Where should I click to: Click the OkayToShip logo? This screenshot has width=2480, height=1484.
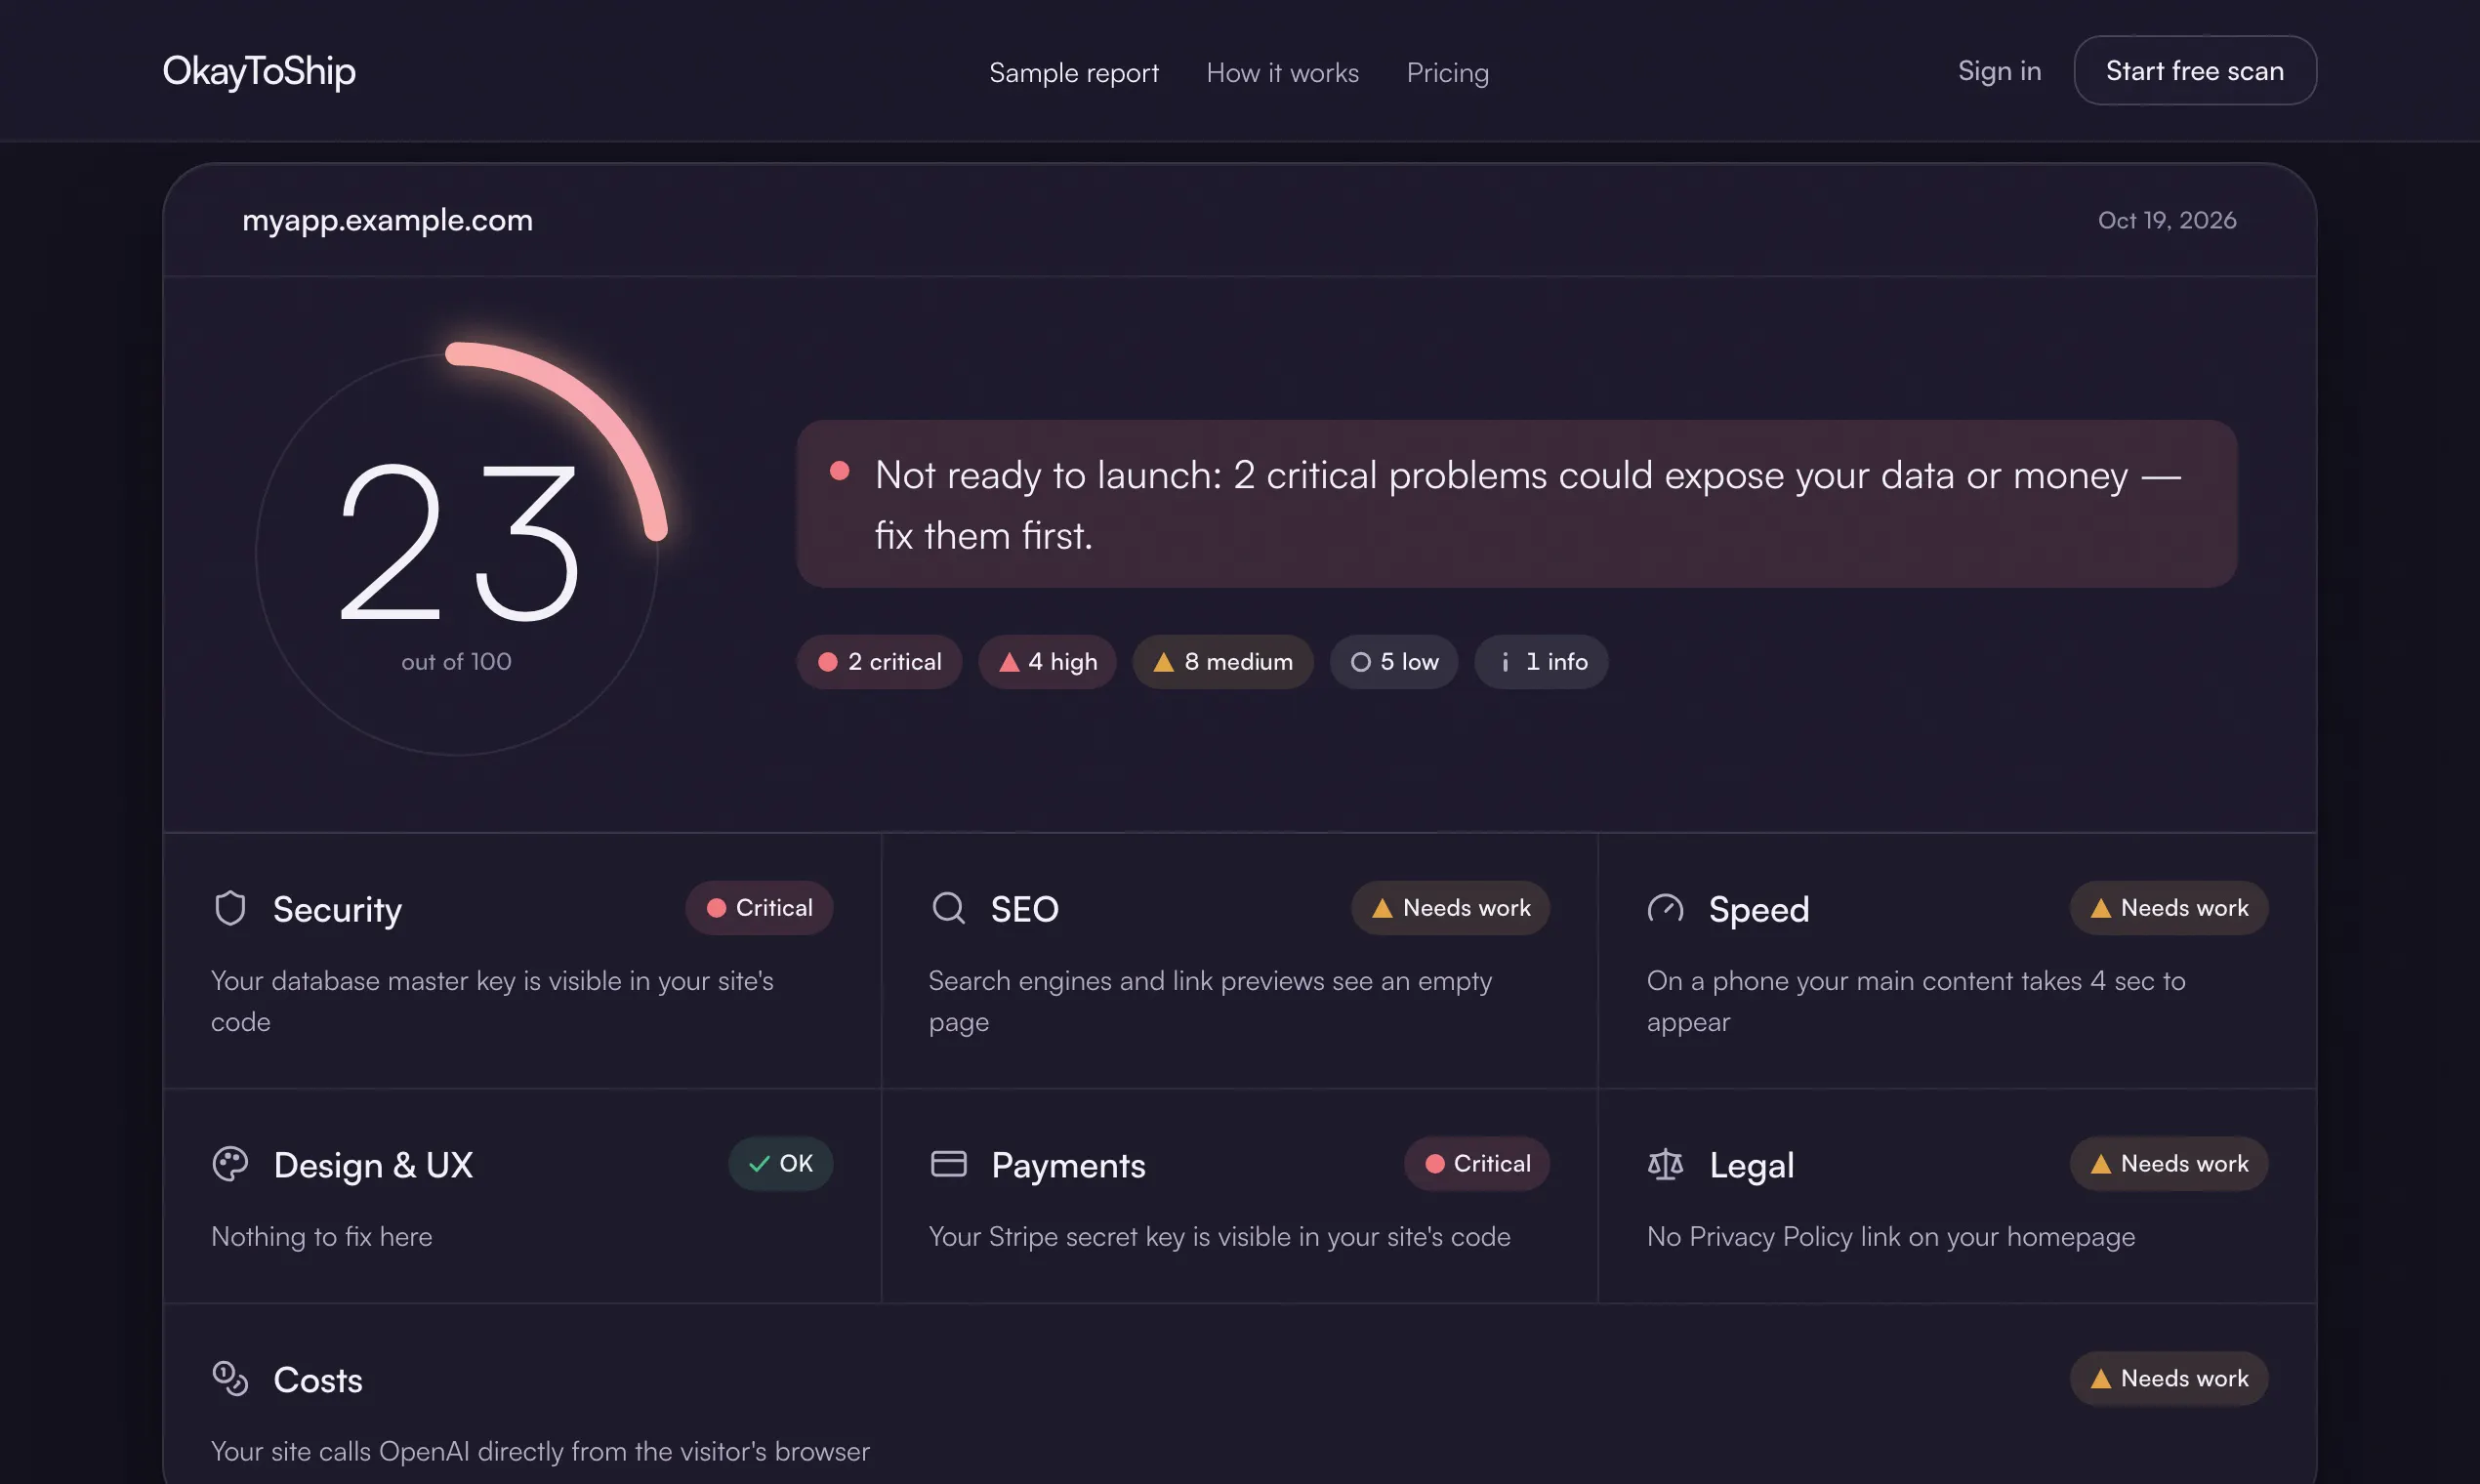click(x=259, y=71)
